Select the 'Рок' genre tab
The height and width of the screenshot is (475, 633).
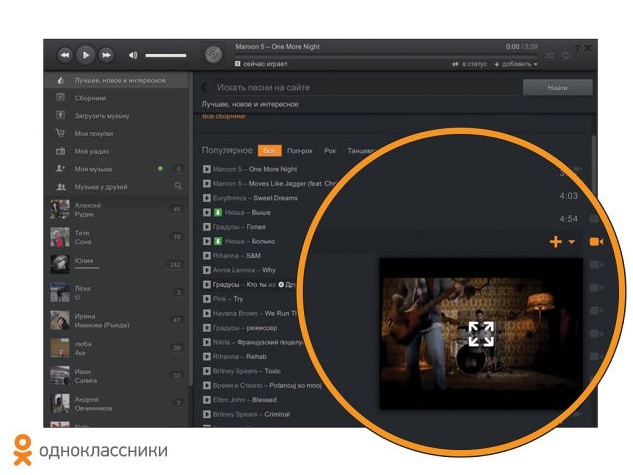pyautogui.click(x=330, y=151)
